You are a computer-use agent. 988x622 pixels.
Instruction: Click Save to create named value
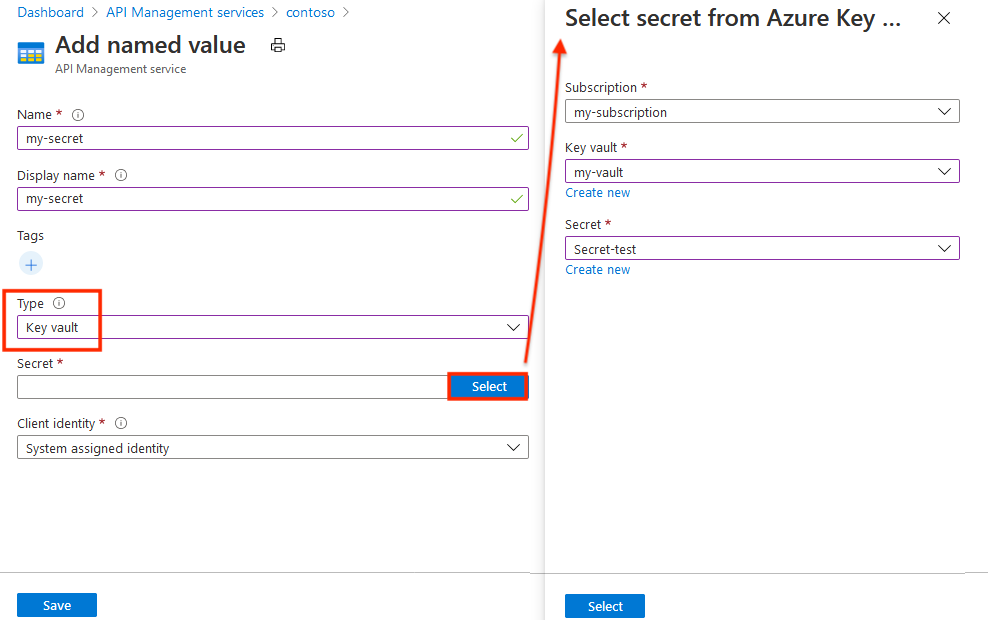click(56, 605)
